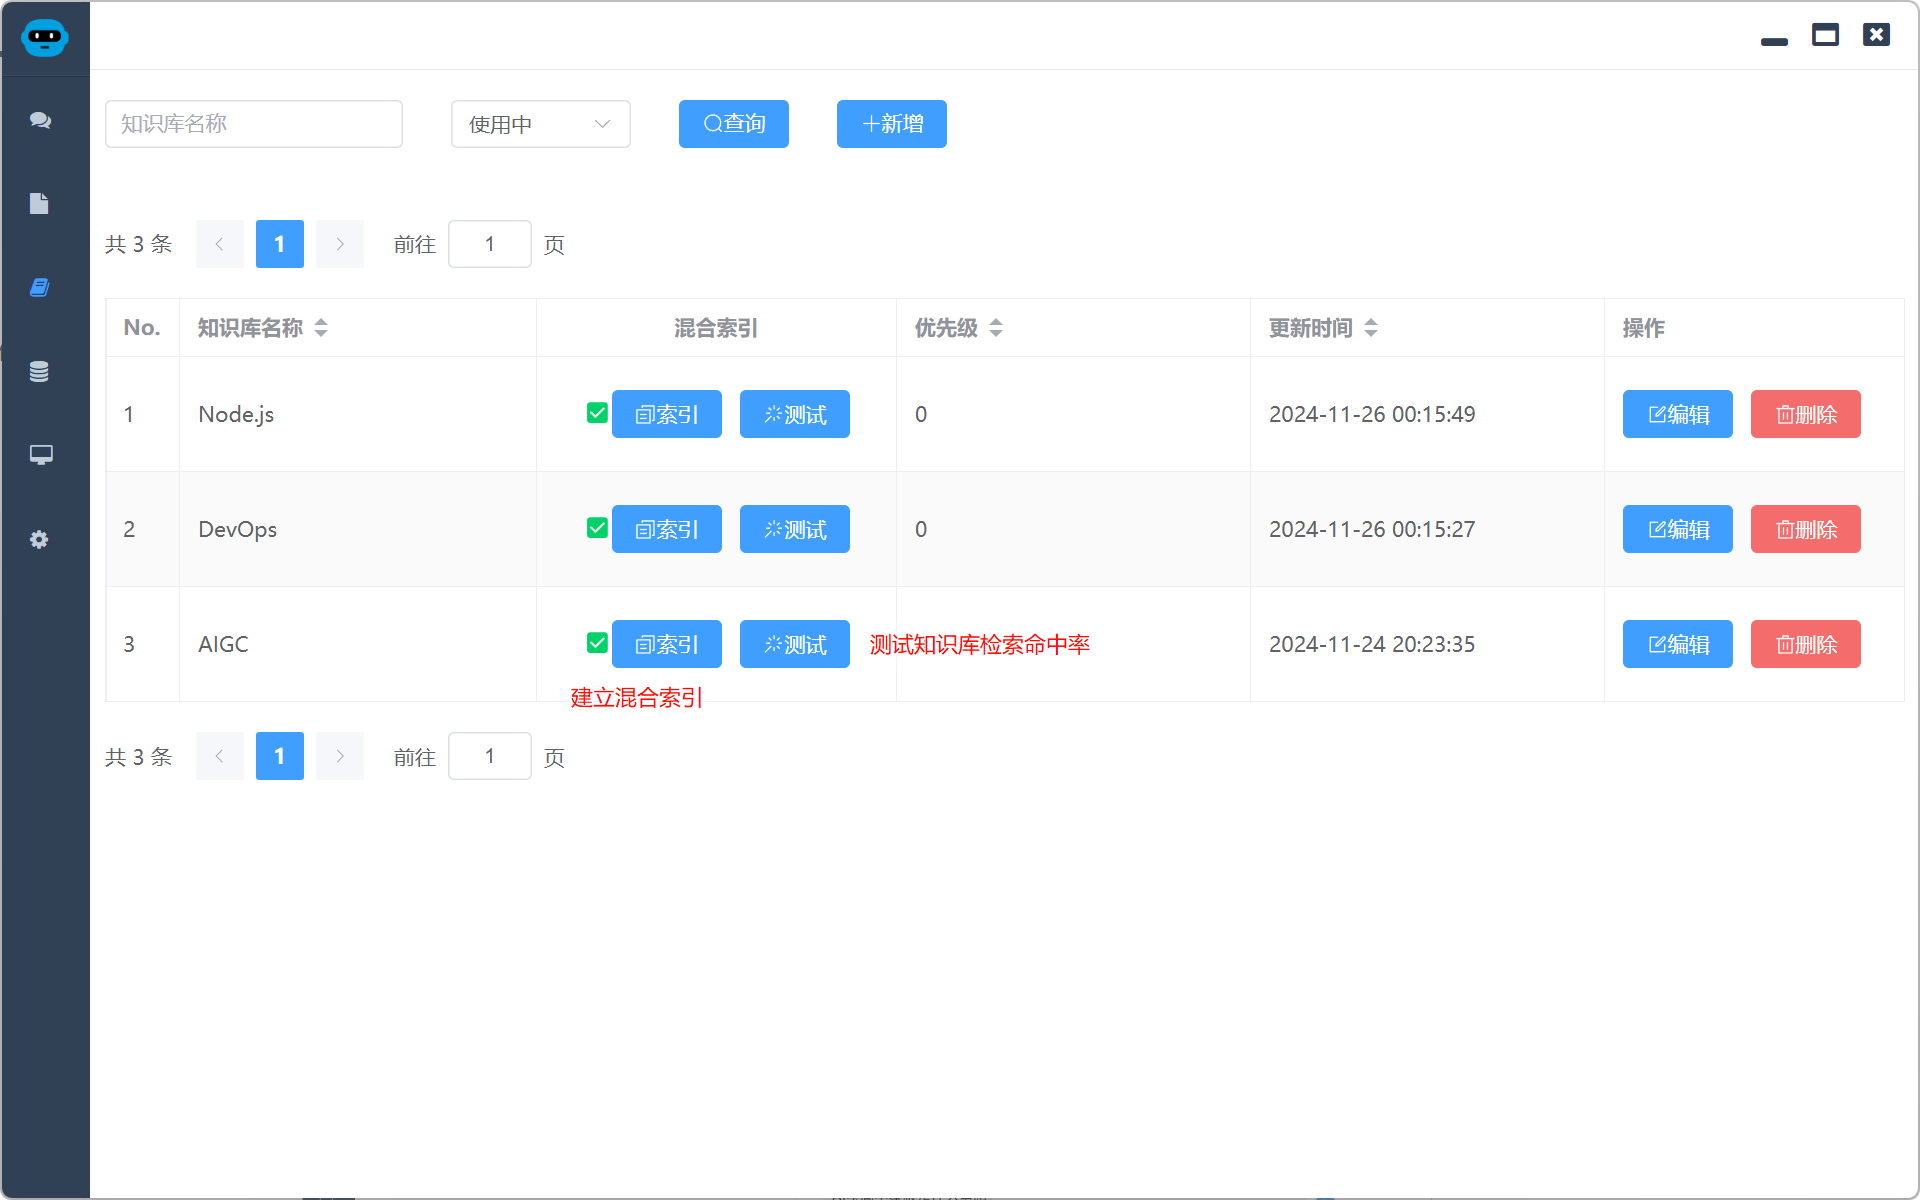Click the 查询 search button
This screenshot has height=1200, width=1920.
(734, 124)
